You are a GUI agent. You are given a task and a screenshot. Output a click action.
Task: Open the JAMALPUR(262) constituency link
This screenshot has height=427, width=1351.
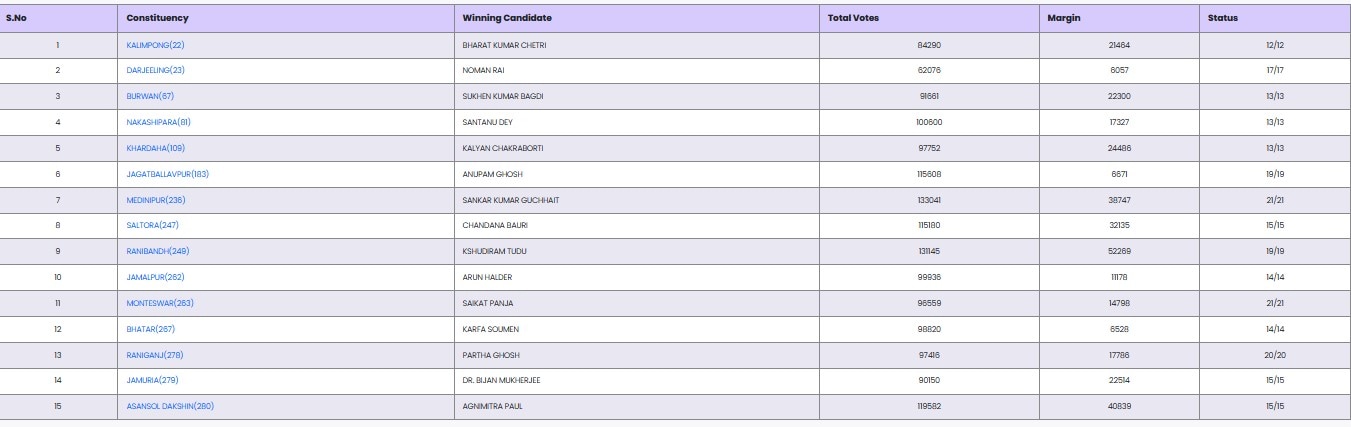(x=155, y=277)
